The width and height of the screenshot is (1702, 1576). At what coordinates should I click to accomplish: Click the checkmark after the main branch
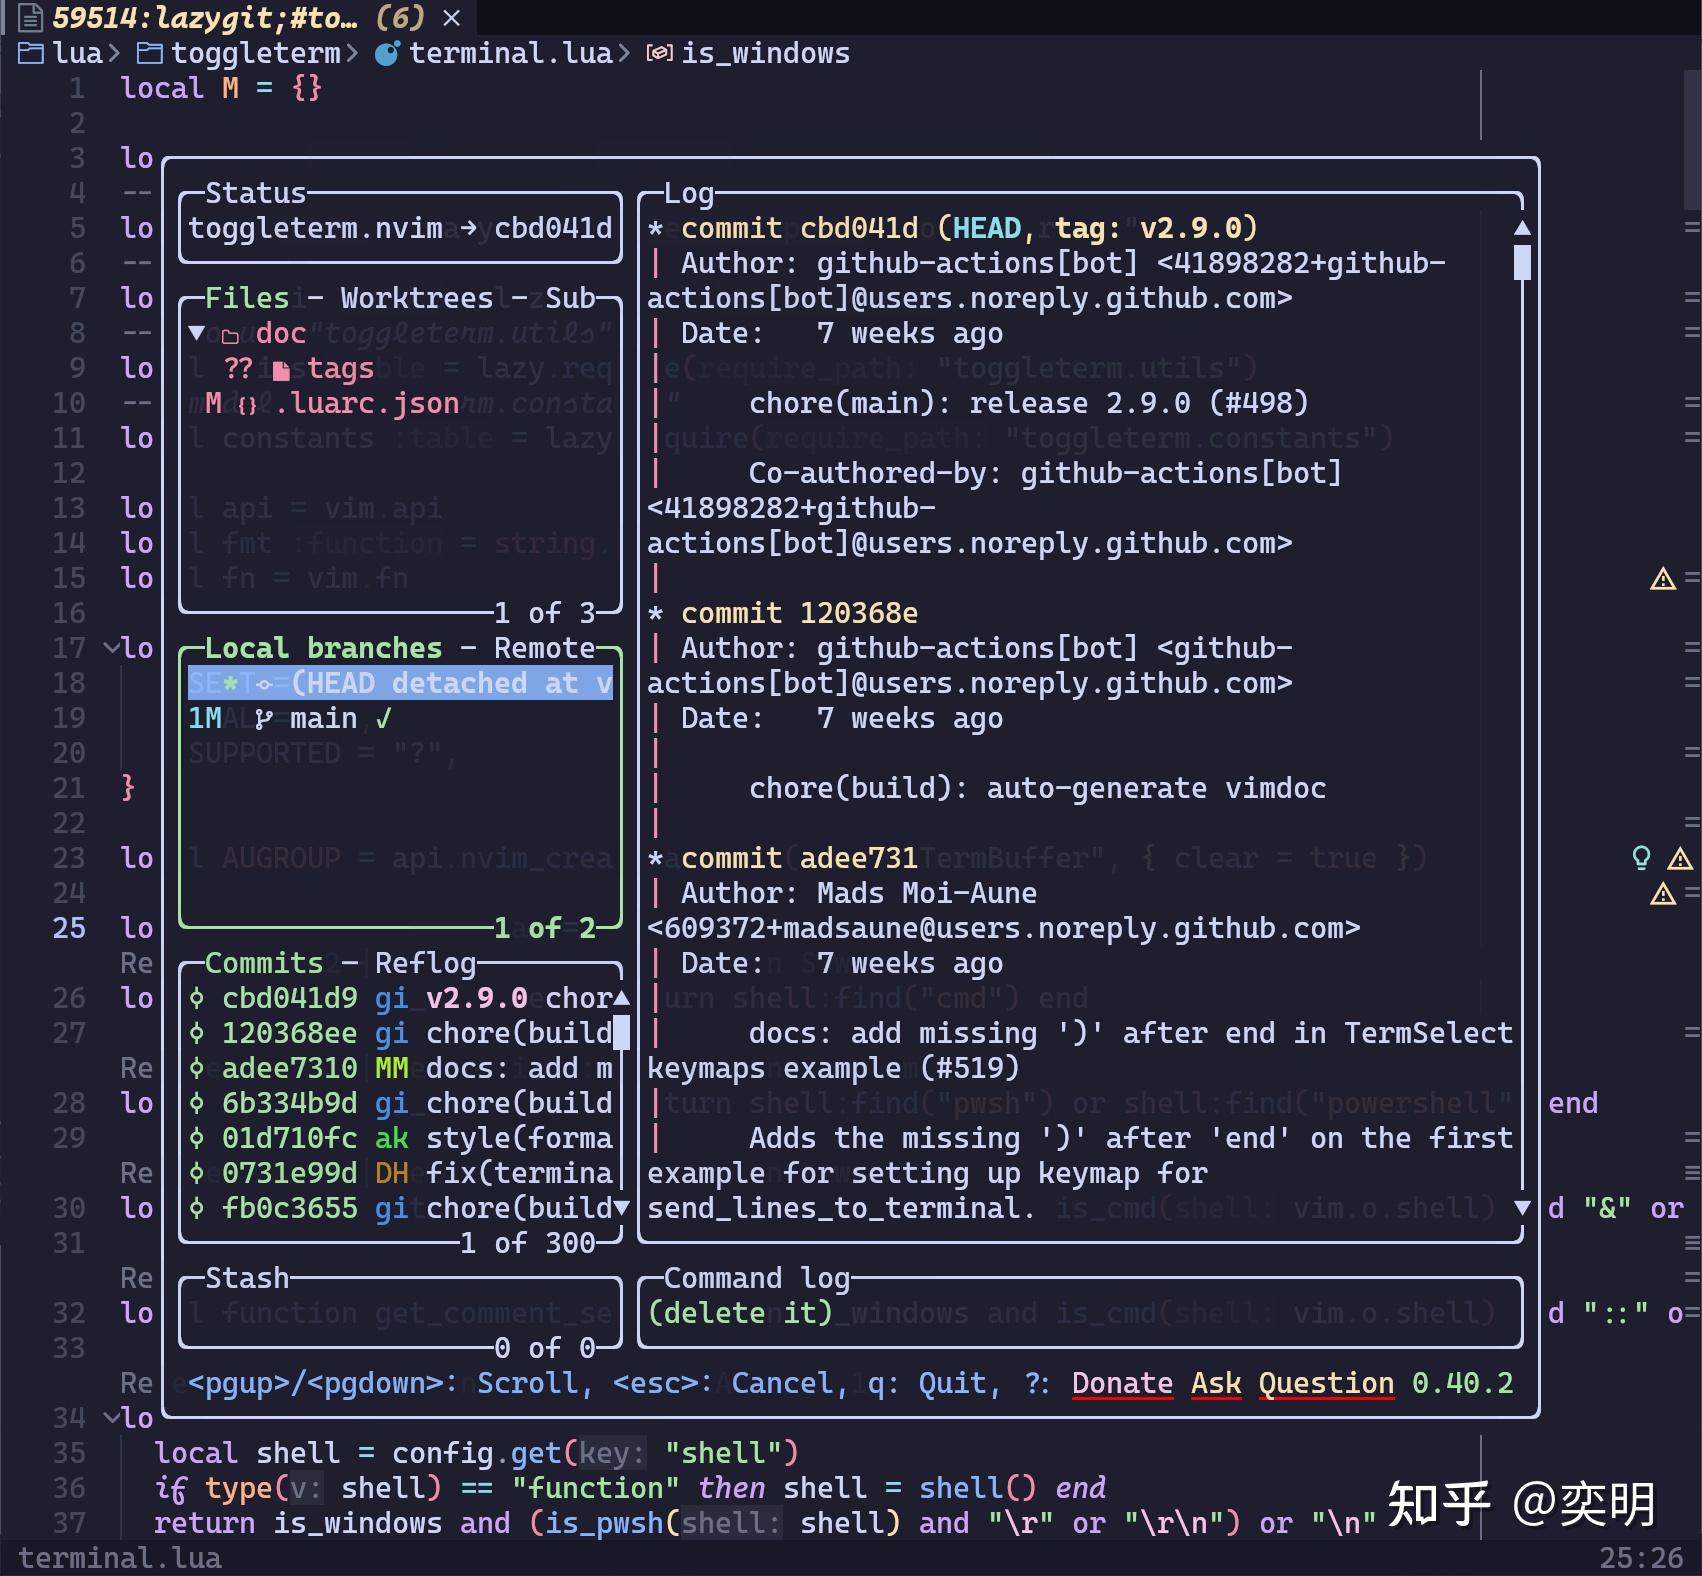pyautogui.click(x=383, y=717)
